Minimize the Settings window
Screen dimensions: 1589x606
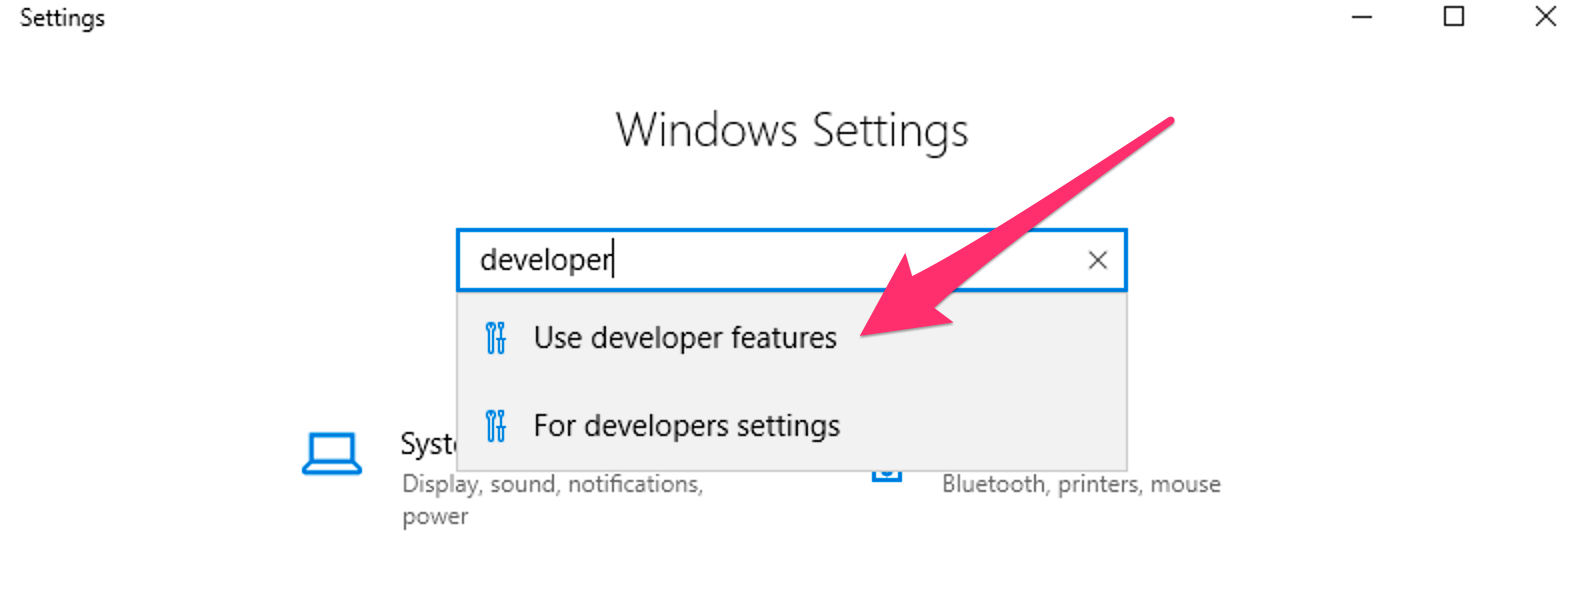pos(1362,17)
